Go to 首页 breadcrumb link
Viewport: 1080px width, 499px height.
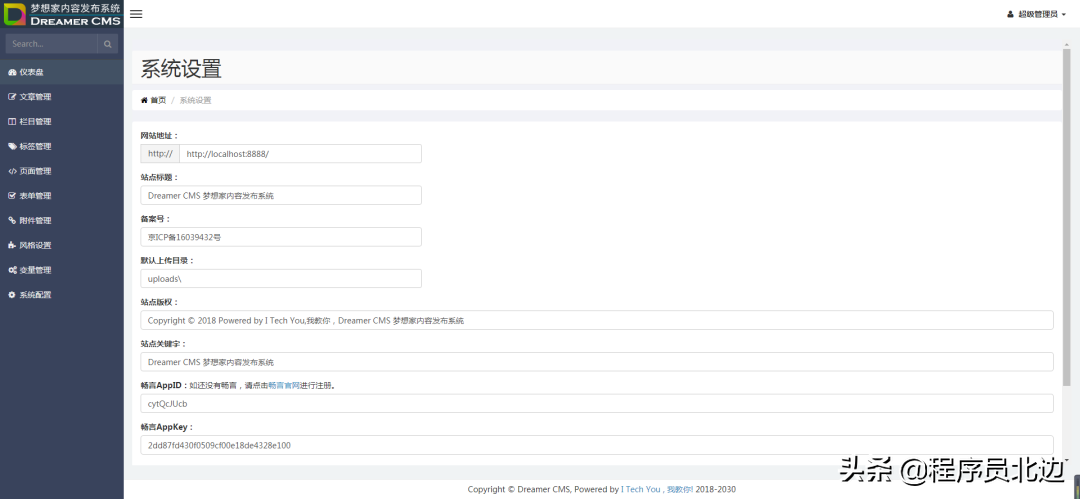coord(158,100)
